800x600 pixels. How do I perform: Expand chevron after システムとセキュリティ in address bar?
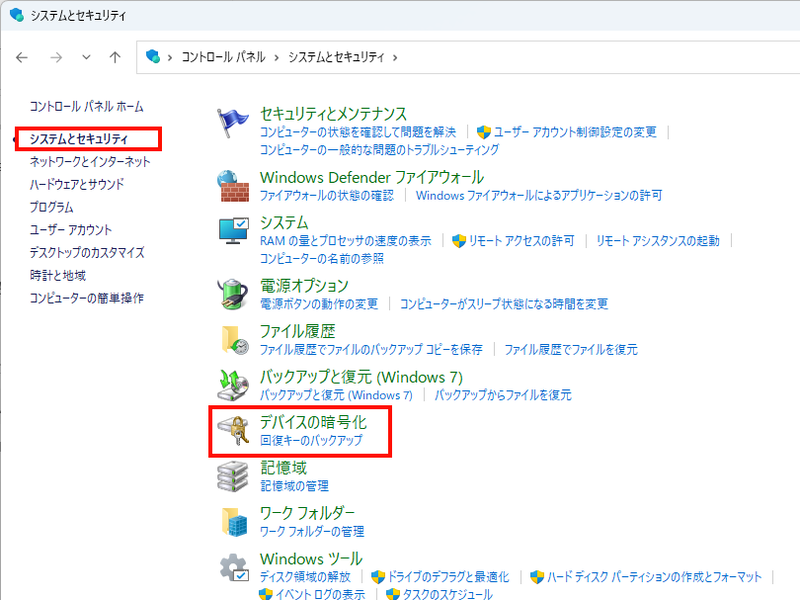(x=395, y=58)
